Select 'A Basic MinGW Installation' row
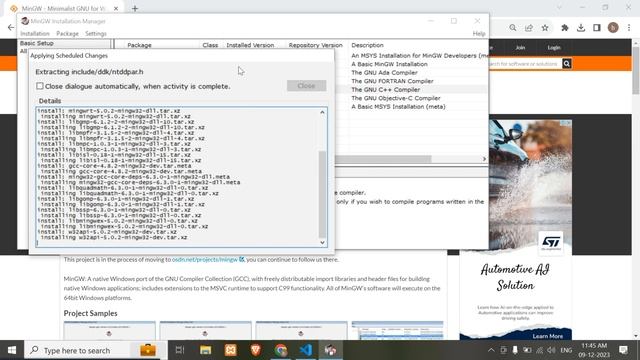This screenshot has width=640, height=360. click(389, 64)
